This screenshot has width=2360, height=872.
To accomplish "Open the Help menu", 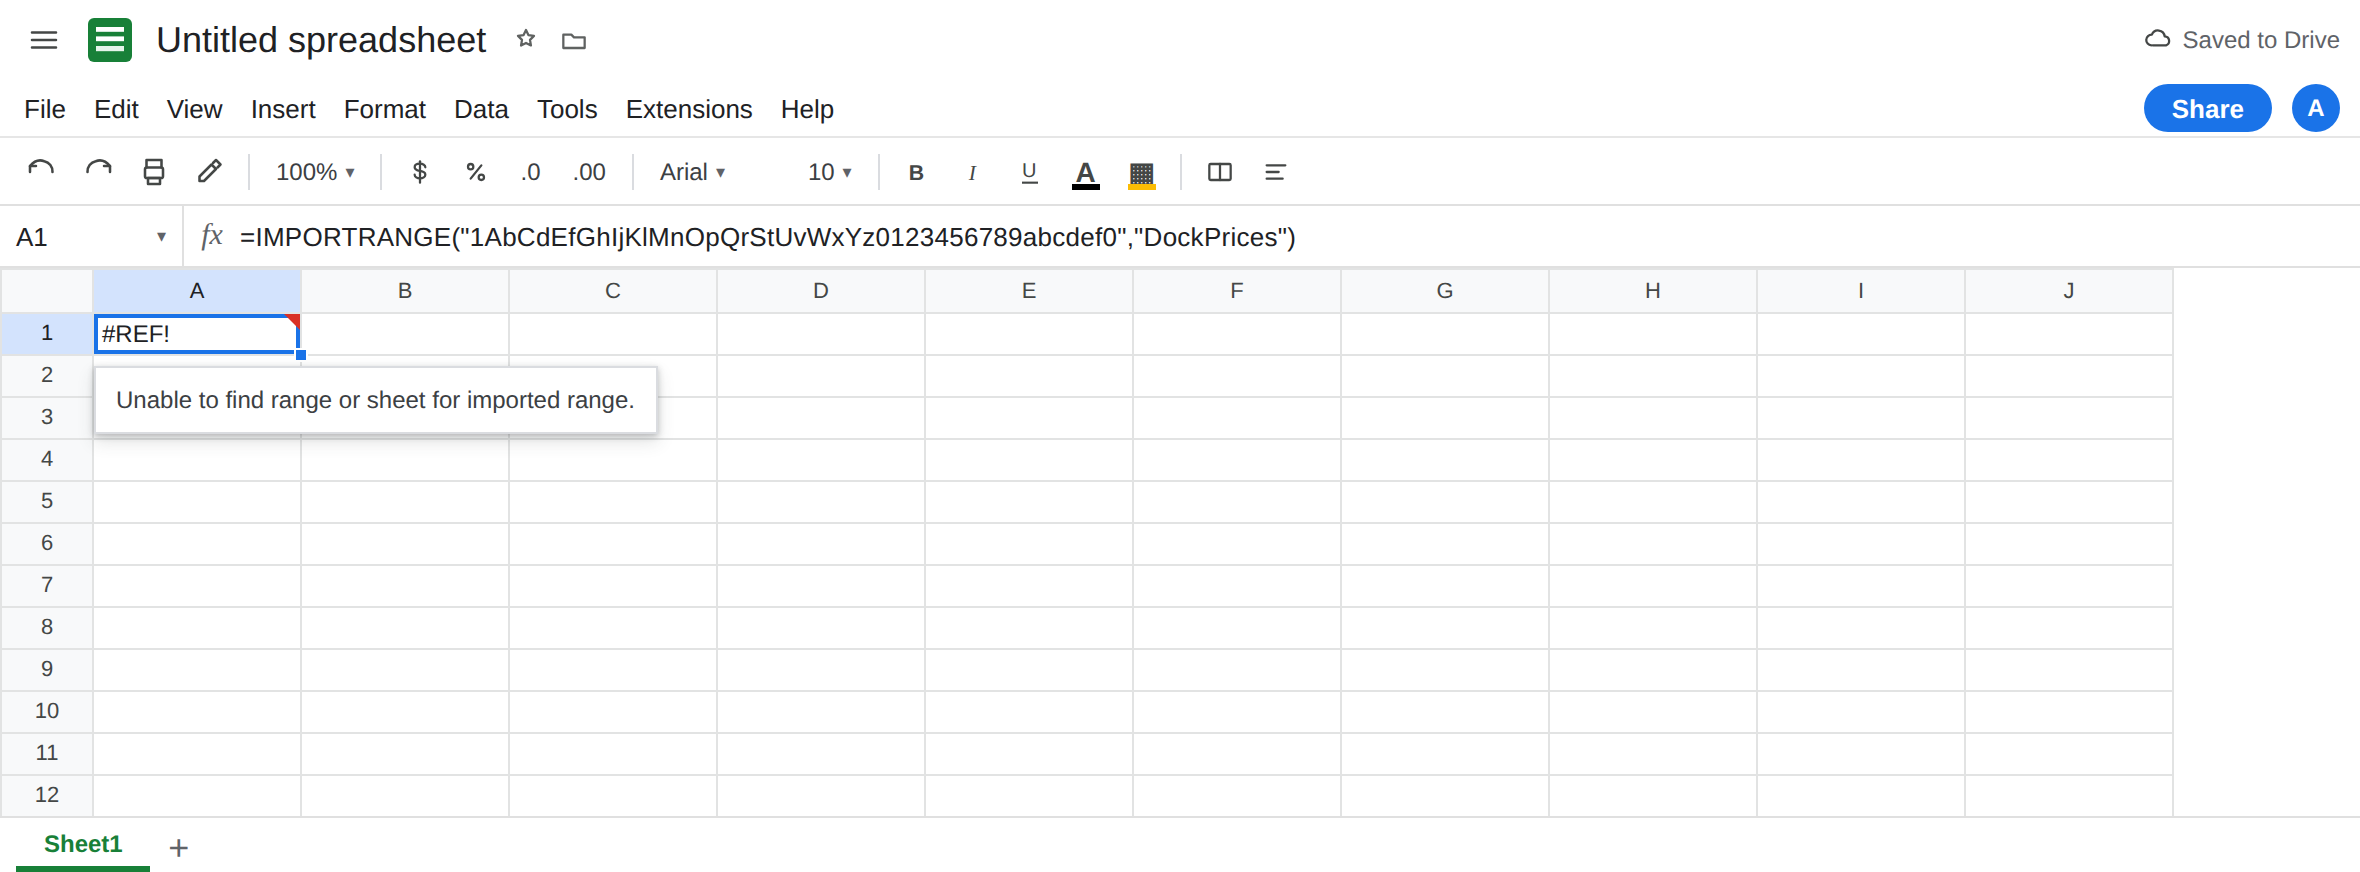I will tap(807, 109).
